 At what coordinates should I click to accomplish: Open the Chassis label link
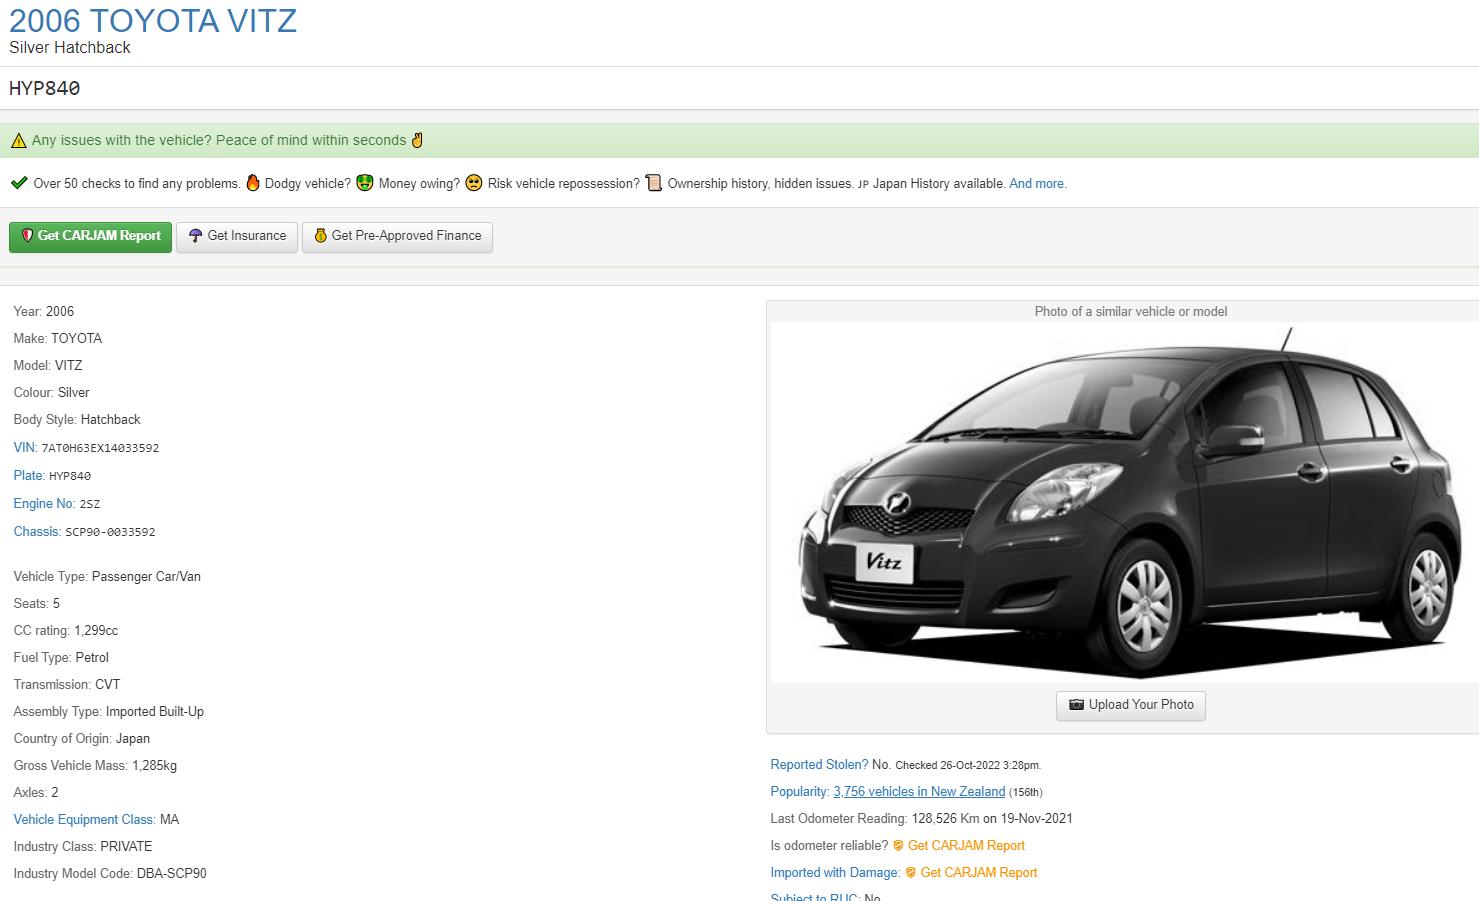[37, 531]
